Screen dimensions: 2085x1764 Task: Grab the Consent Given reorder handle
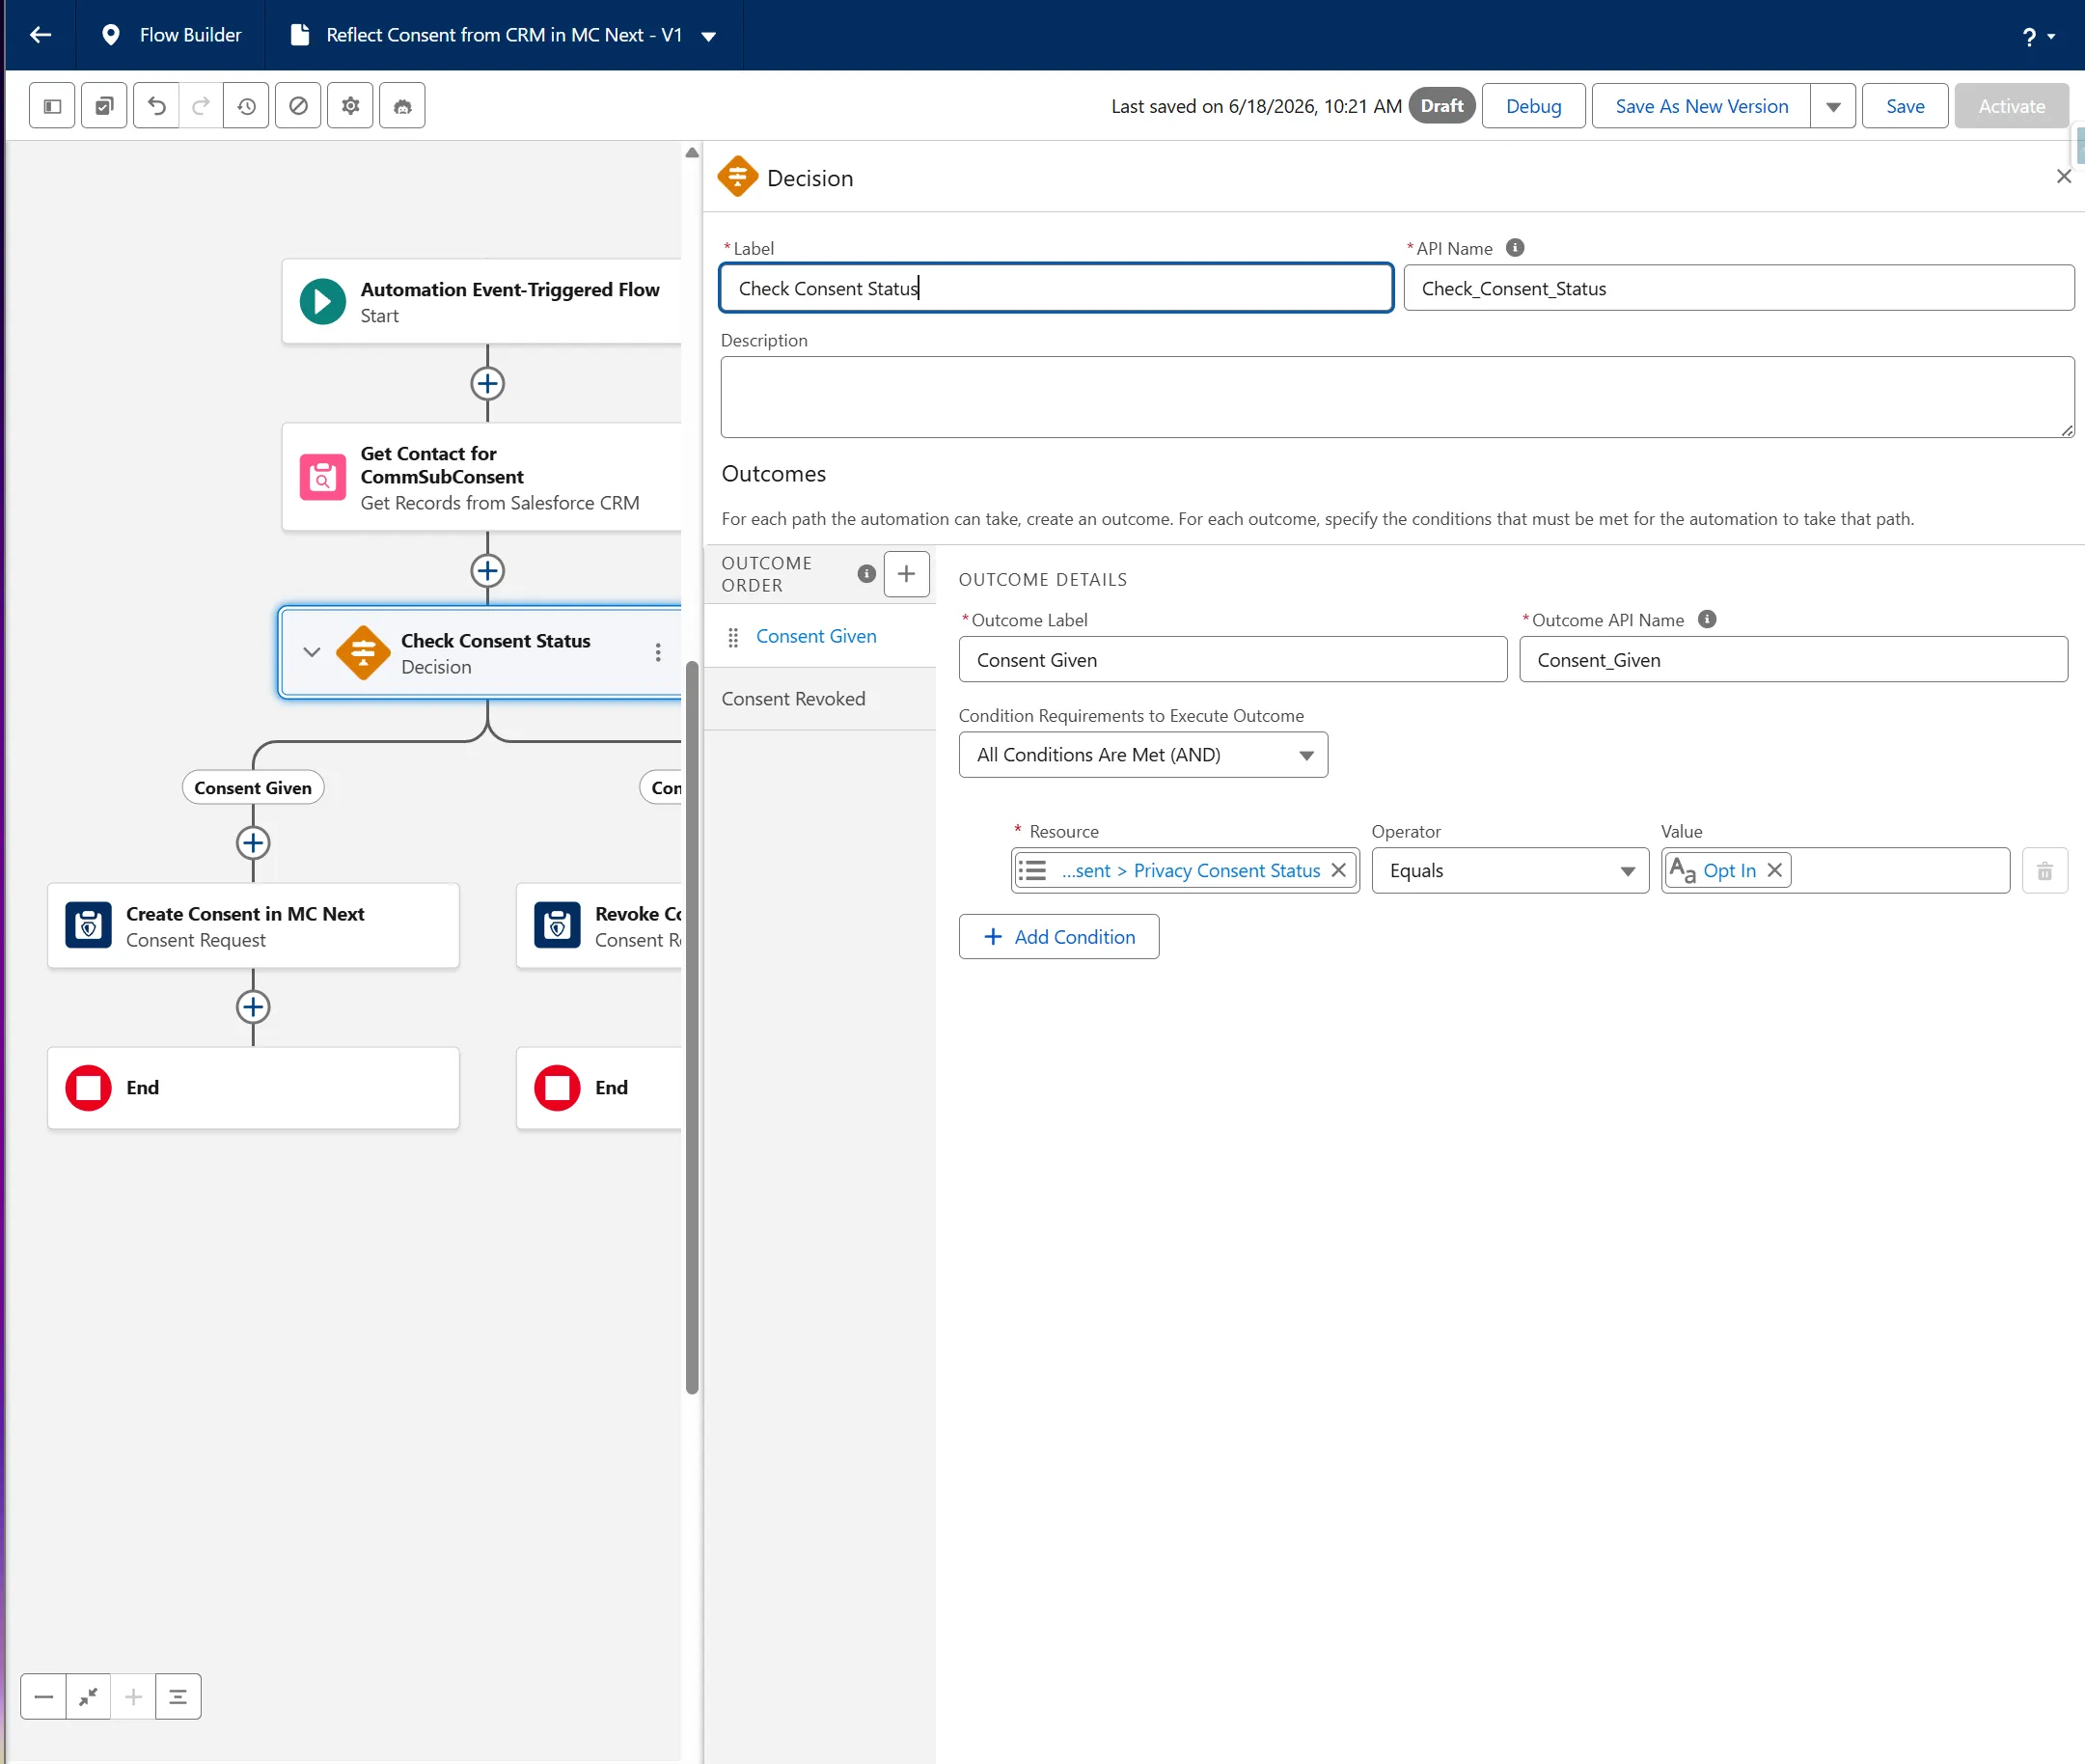733,637
